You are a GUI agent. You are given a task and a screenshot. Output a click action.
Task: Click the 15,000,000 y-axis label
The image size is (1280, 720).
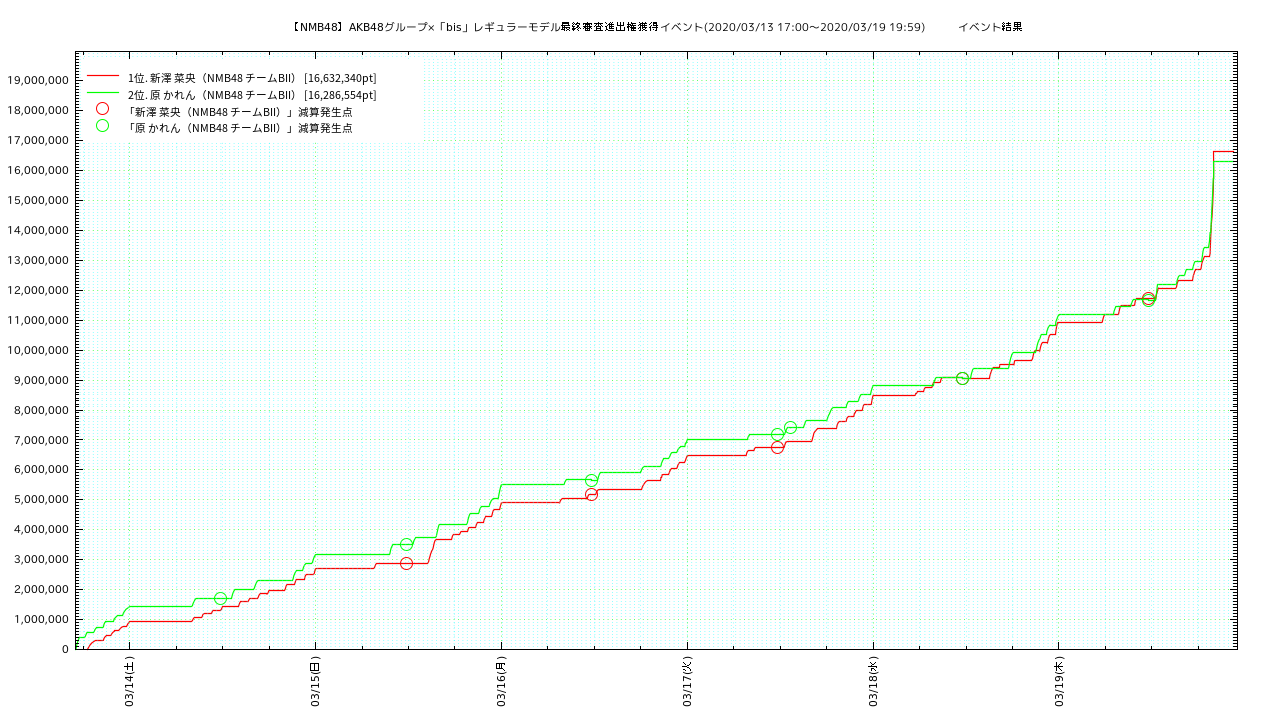pos(38,201)
